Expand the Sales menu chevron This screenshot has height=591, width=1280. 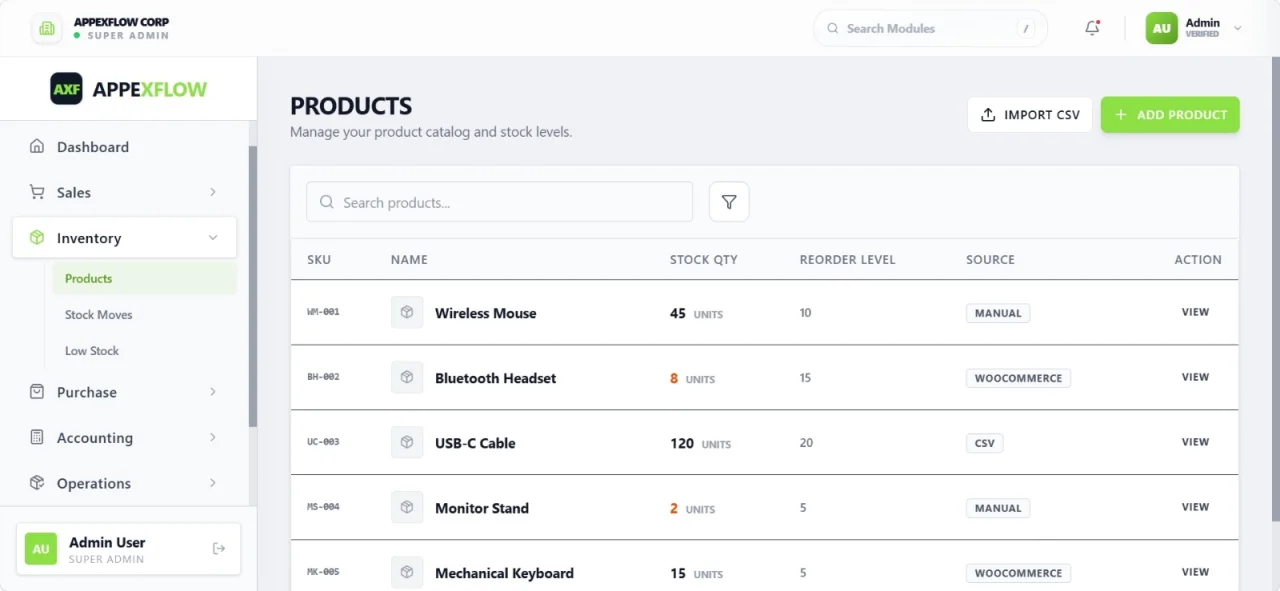tap(213, 192)
